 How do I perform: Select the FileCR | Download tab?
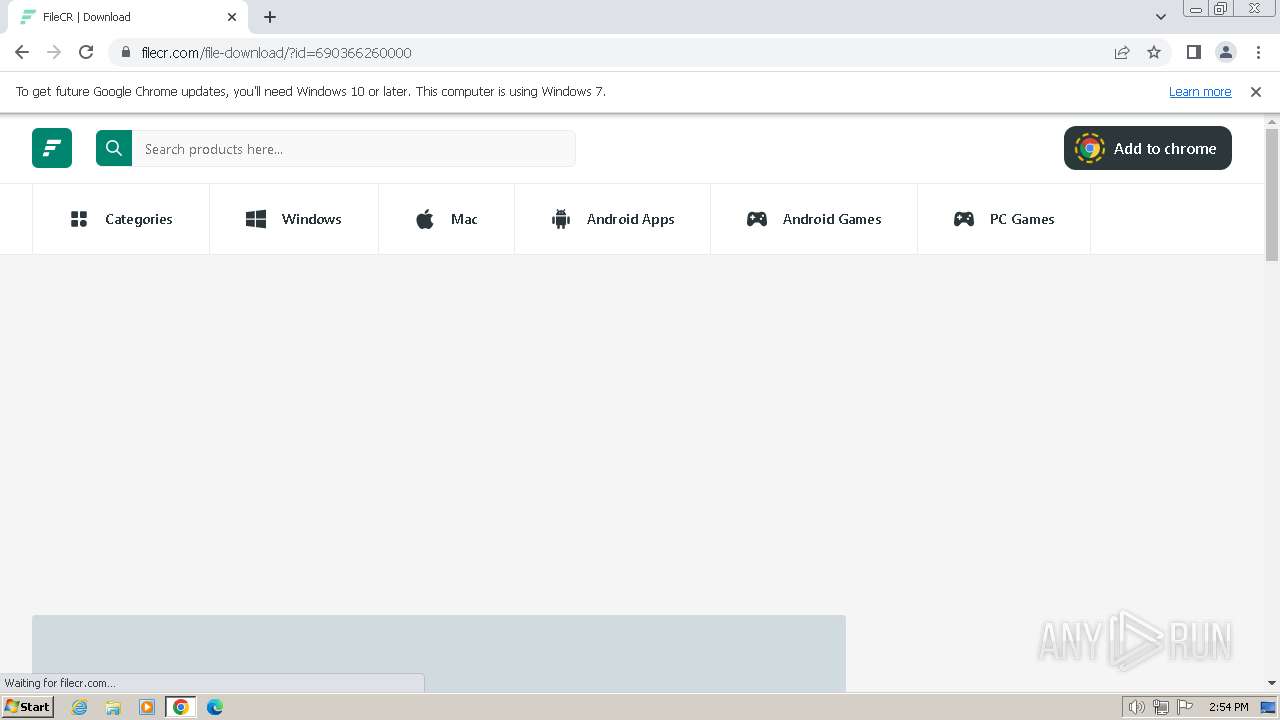click(x=128, y=17)
